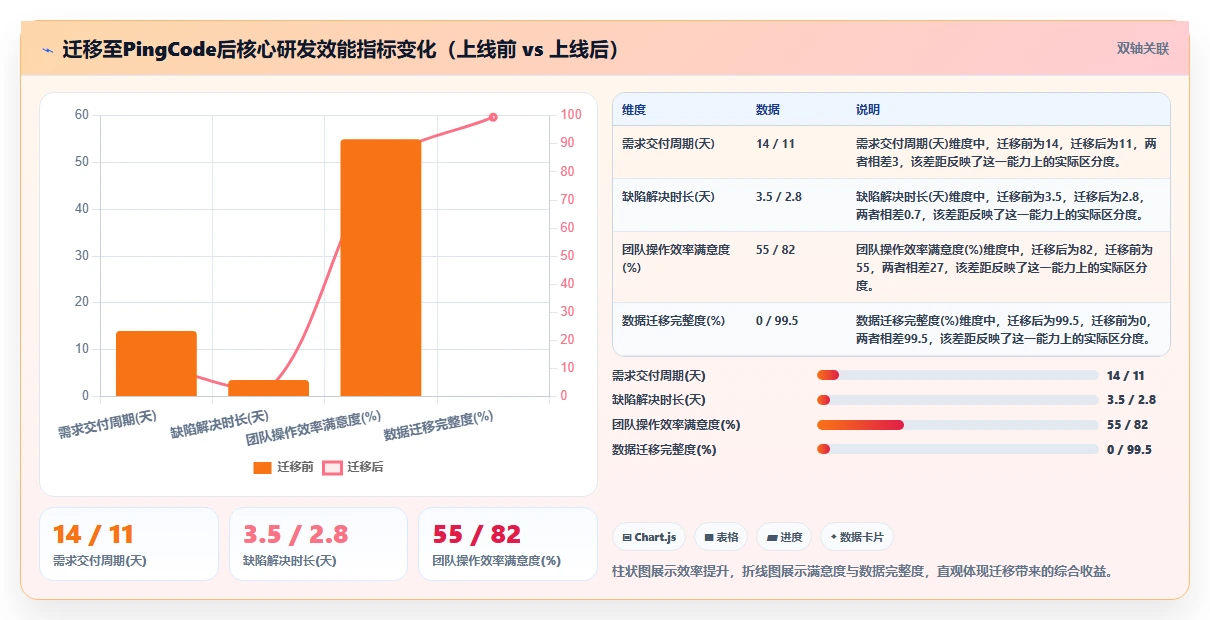Click the 团队操作效率满意度(%) progress bar

(x=957, y=425)
